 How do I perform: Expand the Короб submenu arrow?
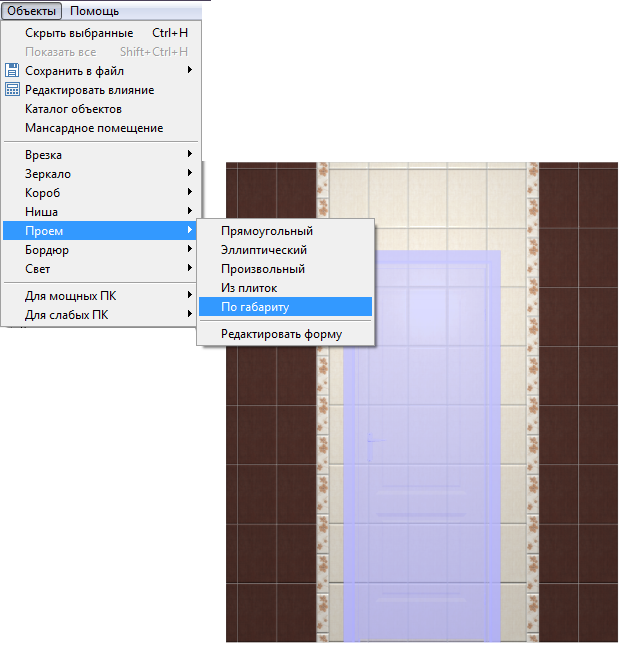coord(190,191)
